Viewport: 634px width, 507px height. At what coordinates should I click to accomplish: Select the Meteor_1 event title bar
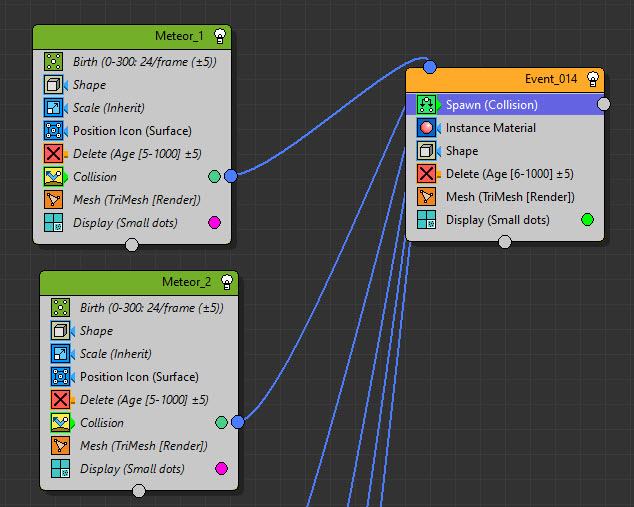pos(132,37)
